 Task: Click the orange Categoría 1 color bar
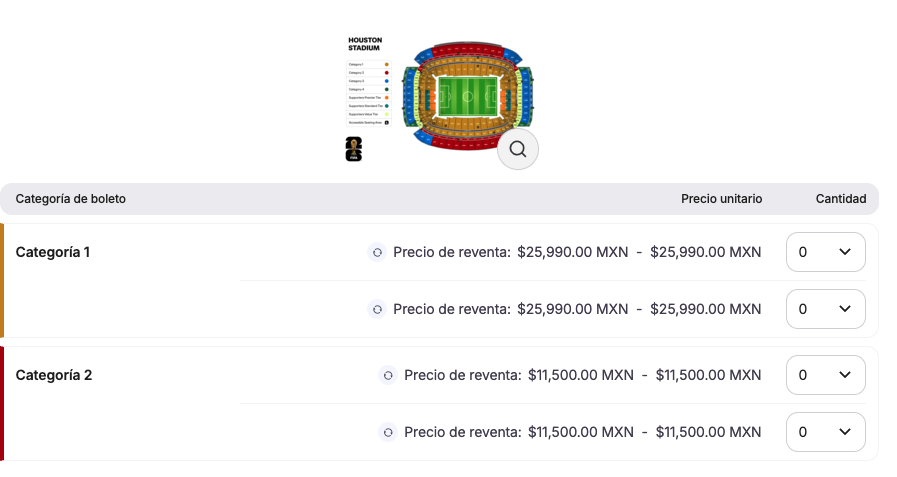[2, 281]
